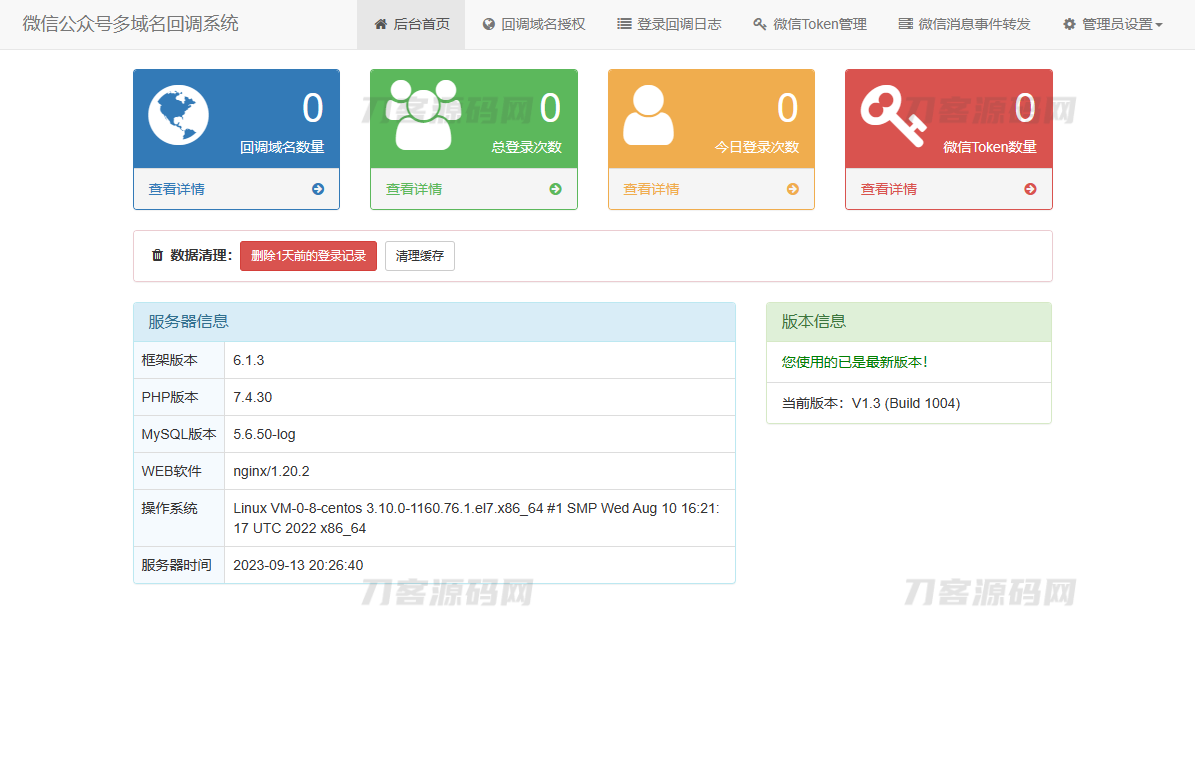The width and height of the screenshot is (1195, 778).
Task: Click the red 删除1天前的登录记录 button
Action: pos(308,255)
